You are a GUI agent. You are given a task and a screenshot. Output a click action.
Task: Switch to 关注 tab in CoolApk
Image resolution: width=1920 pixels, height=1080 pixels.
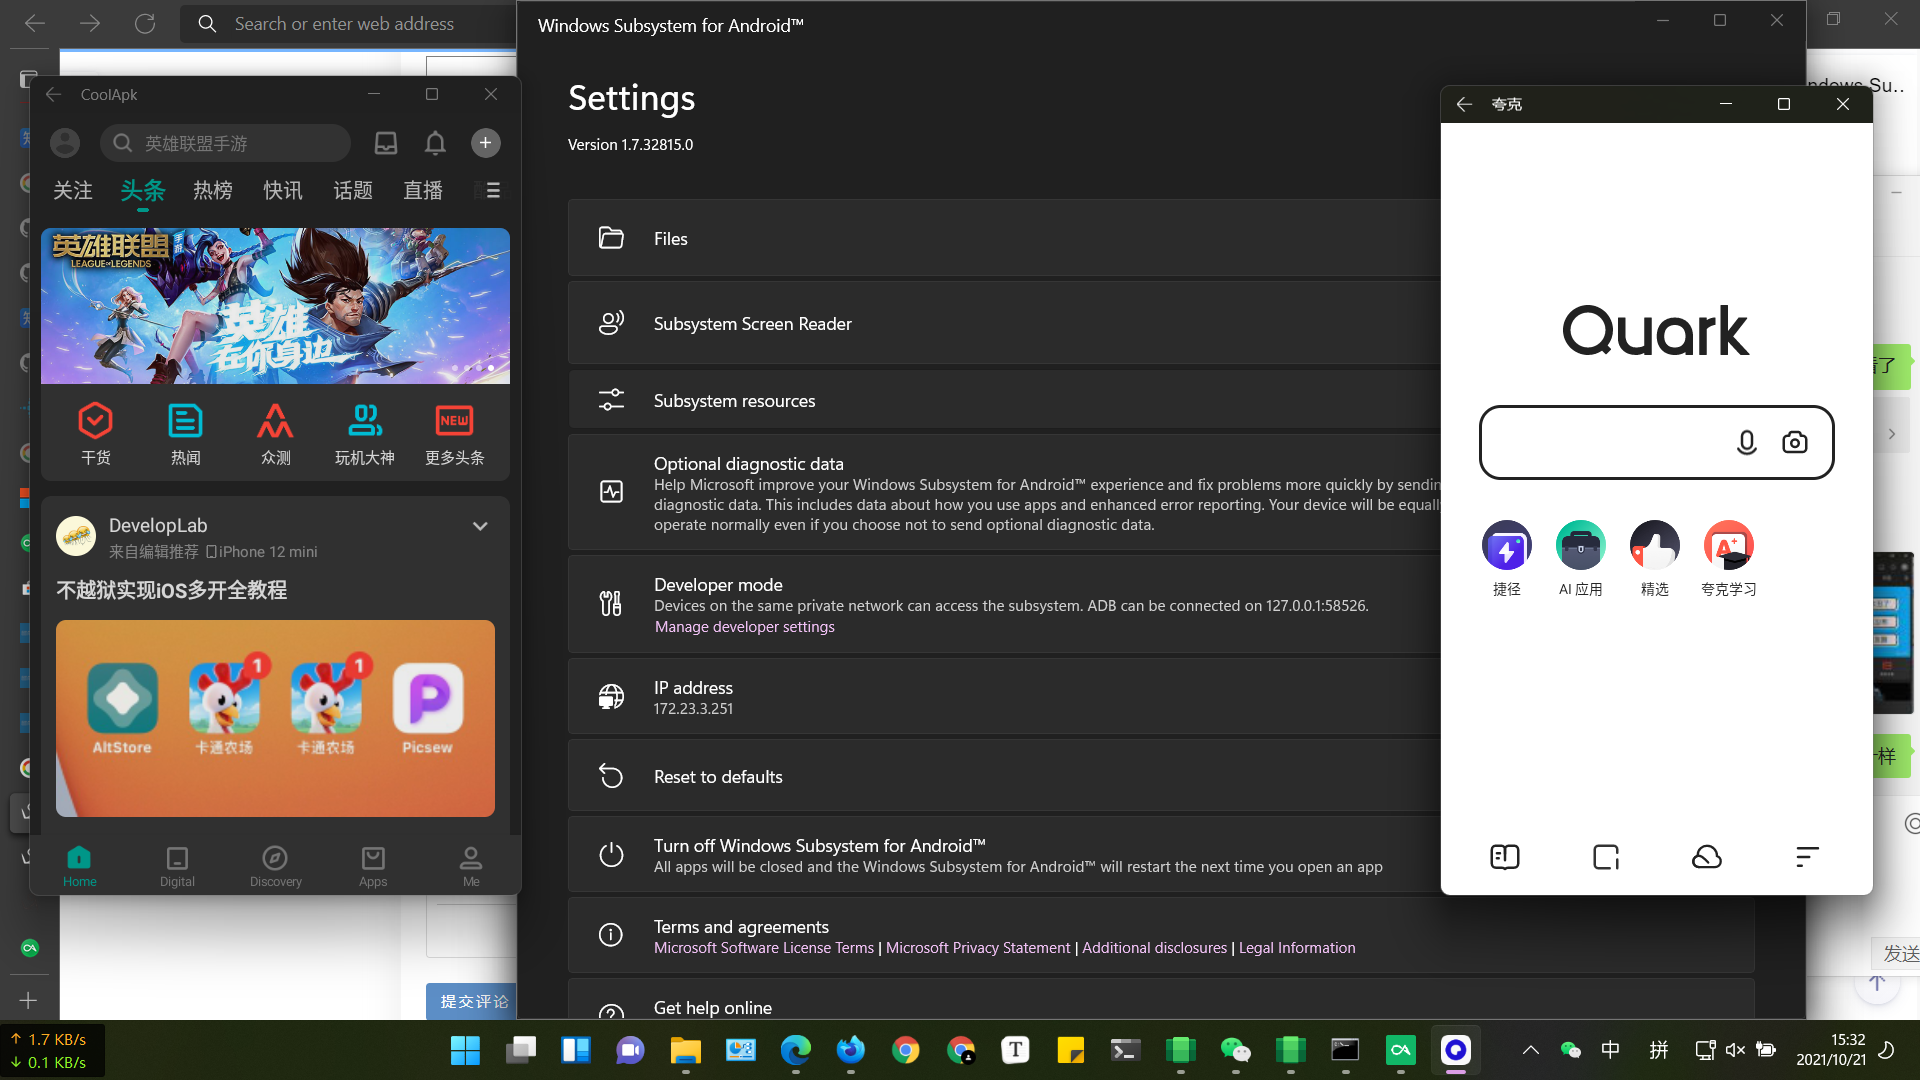[73, 190]
